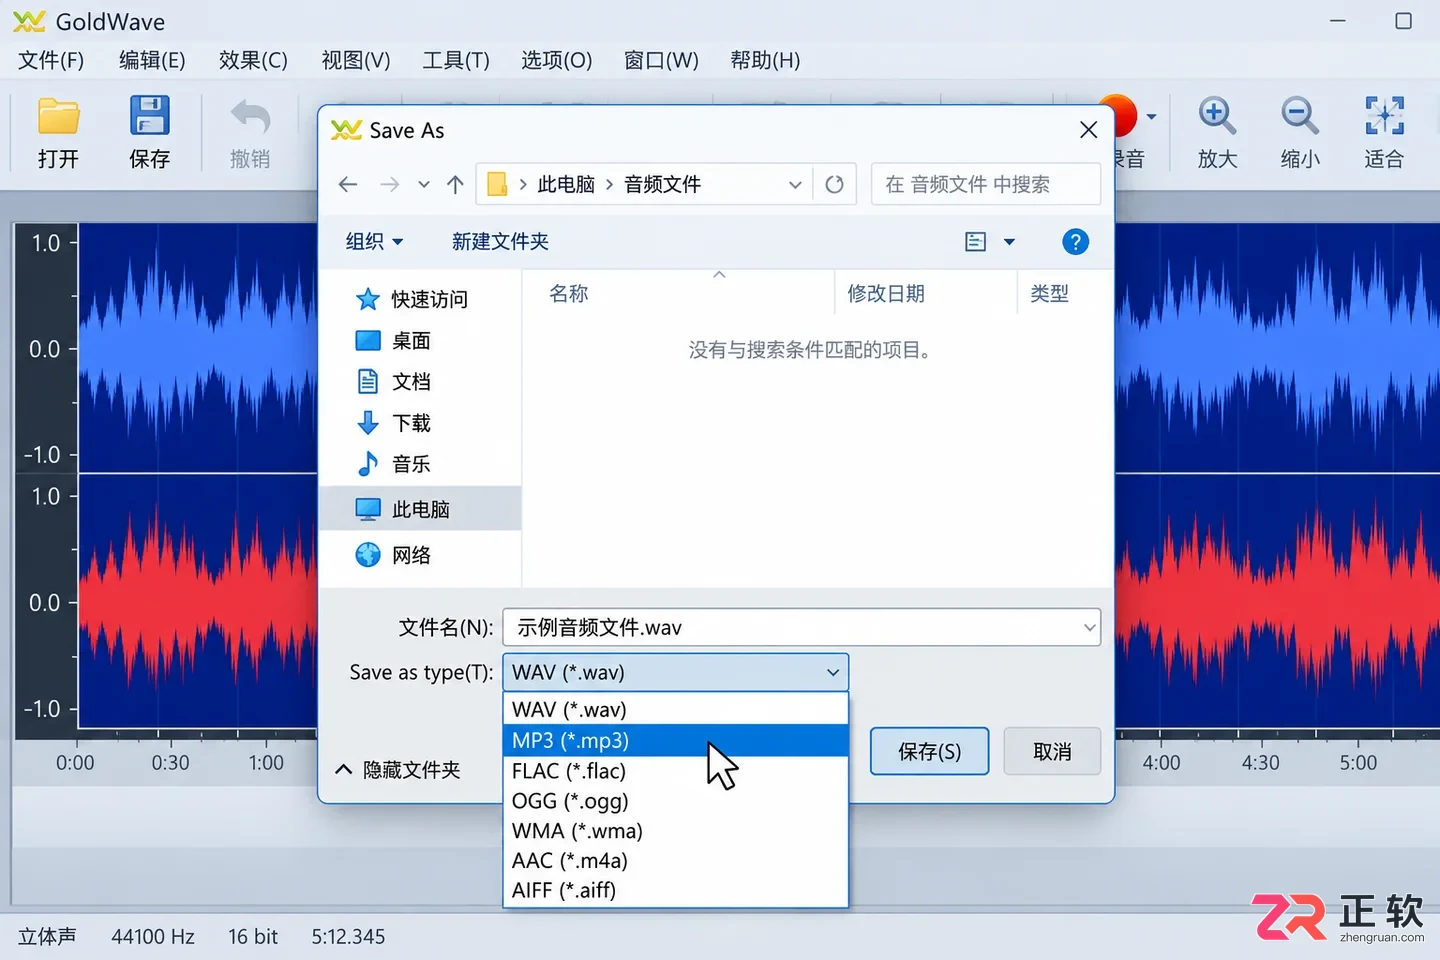The width and height of the screenshot is (1440, 960).
Task: Open the address bar path dropdown
Action: pyautogui.click(x=795, y=184)
